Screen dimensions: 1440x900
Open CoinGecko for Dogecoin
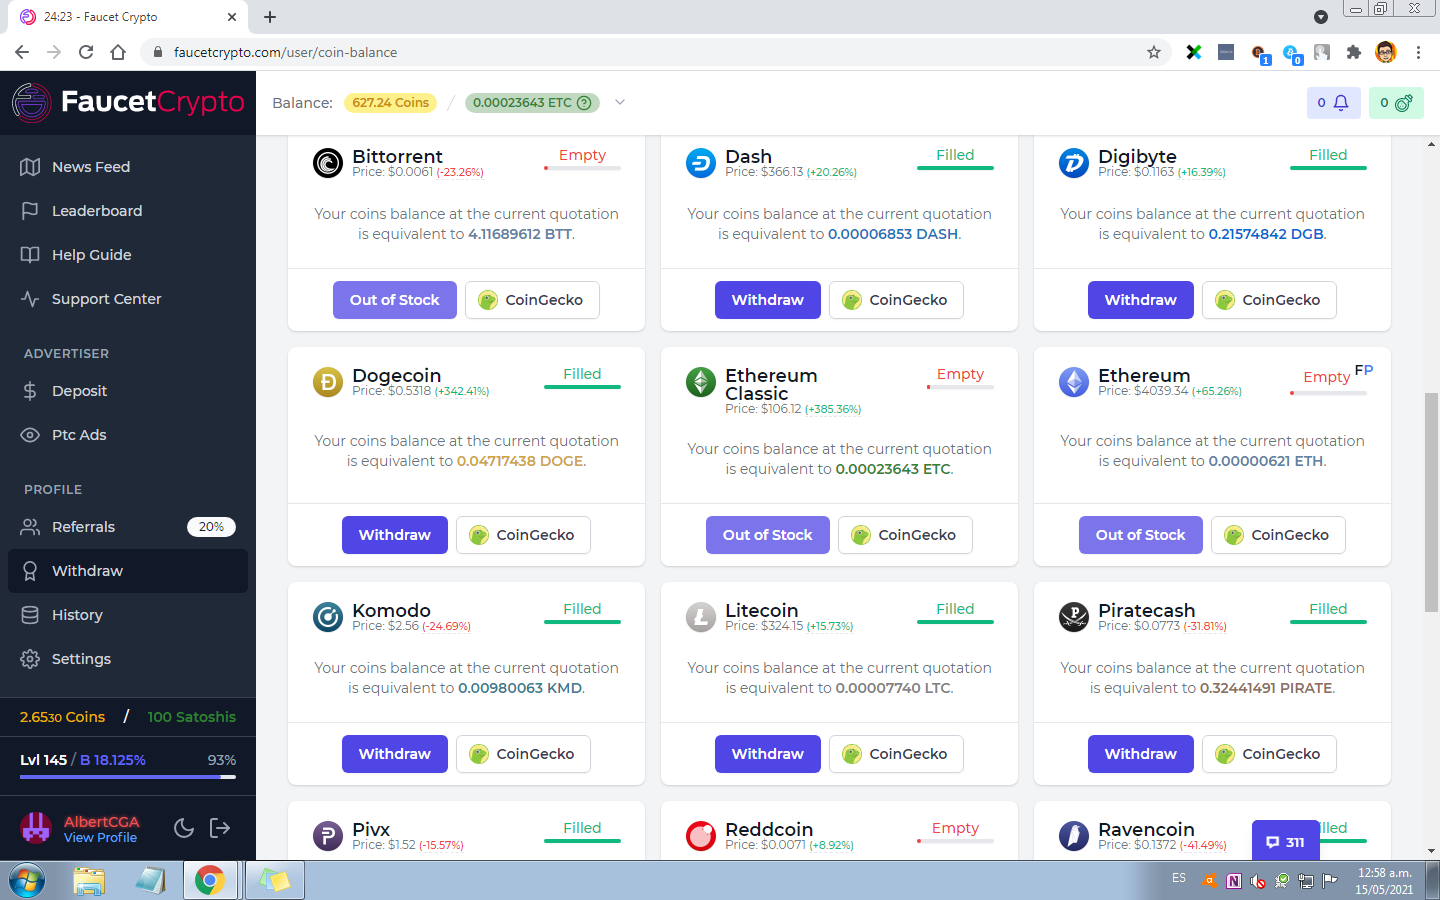click(x=523, y=535)
